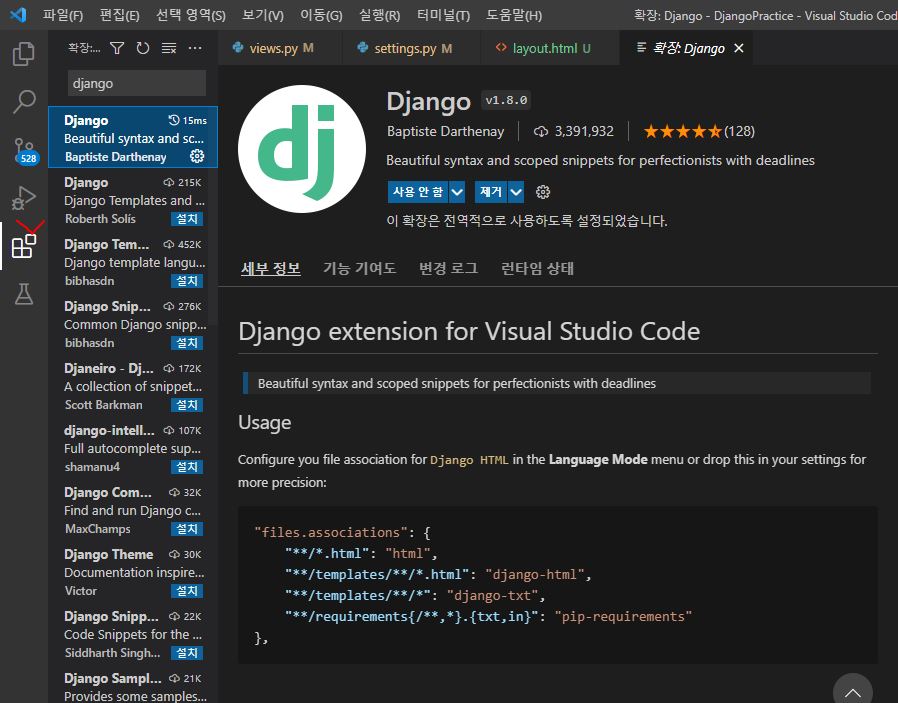Switch to the settings.py tab
898x703 pixels.
411,48
